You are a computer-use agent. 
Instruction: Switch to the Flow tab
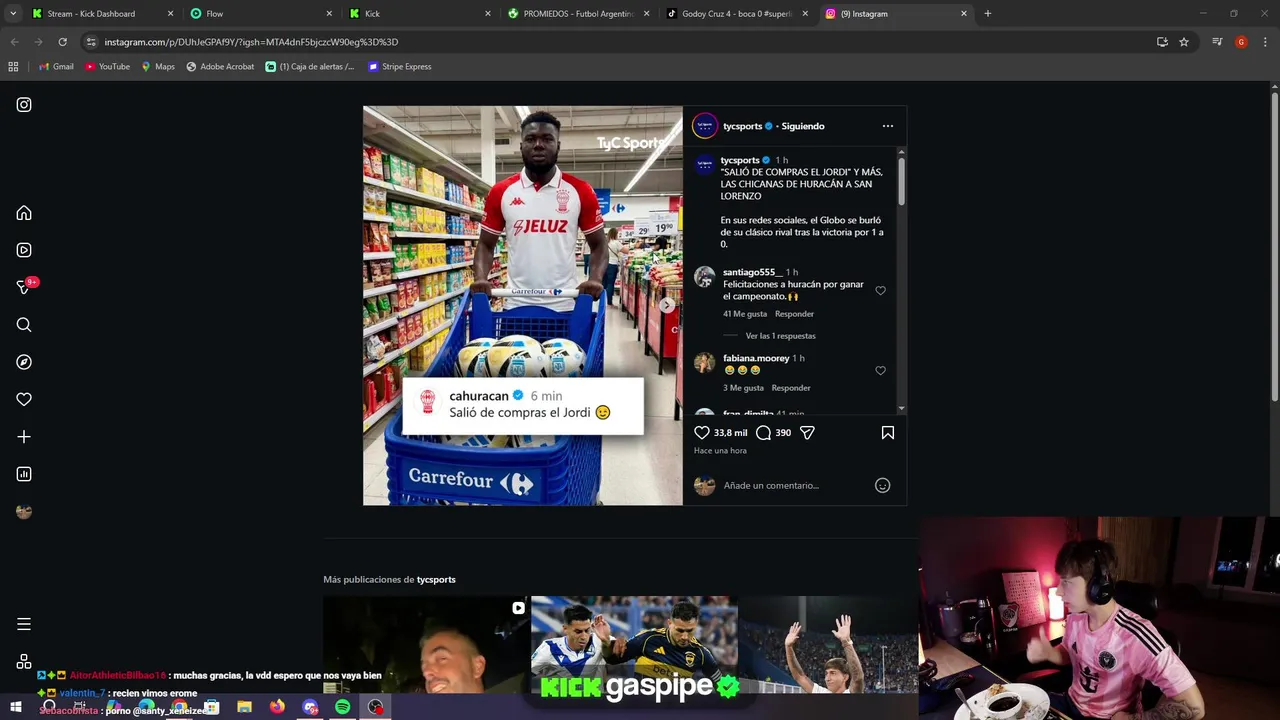point(261,14)
